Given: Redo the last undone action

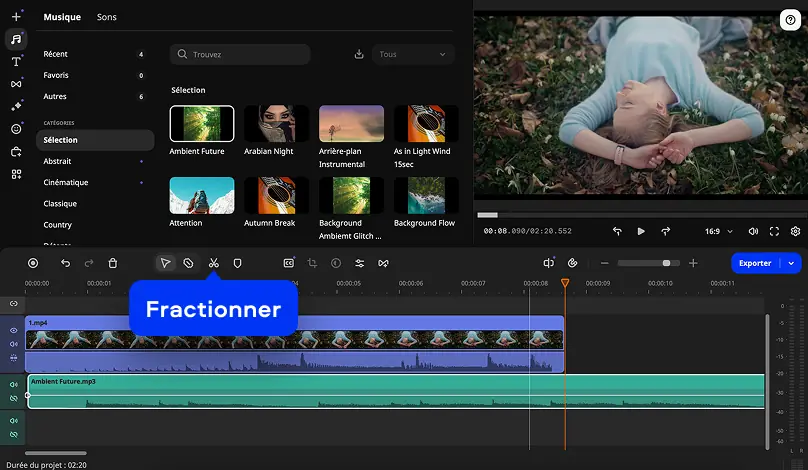Looking at the screenshot, I should (x=89, y=263).
